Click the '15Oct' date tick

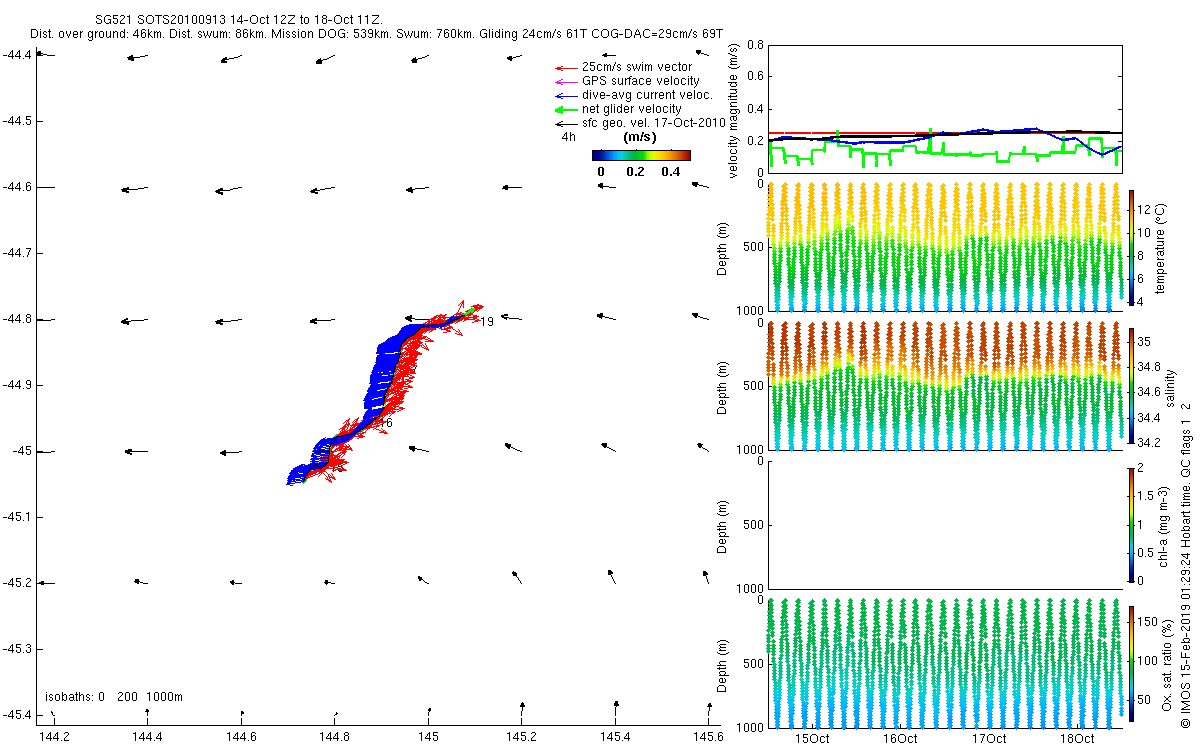(x=812, y=739)
